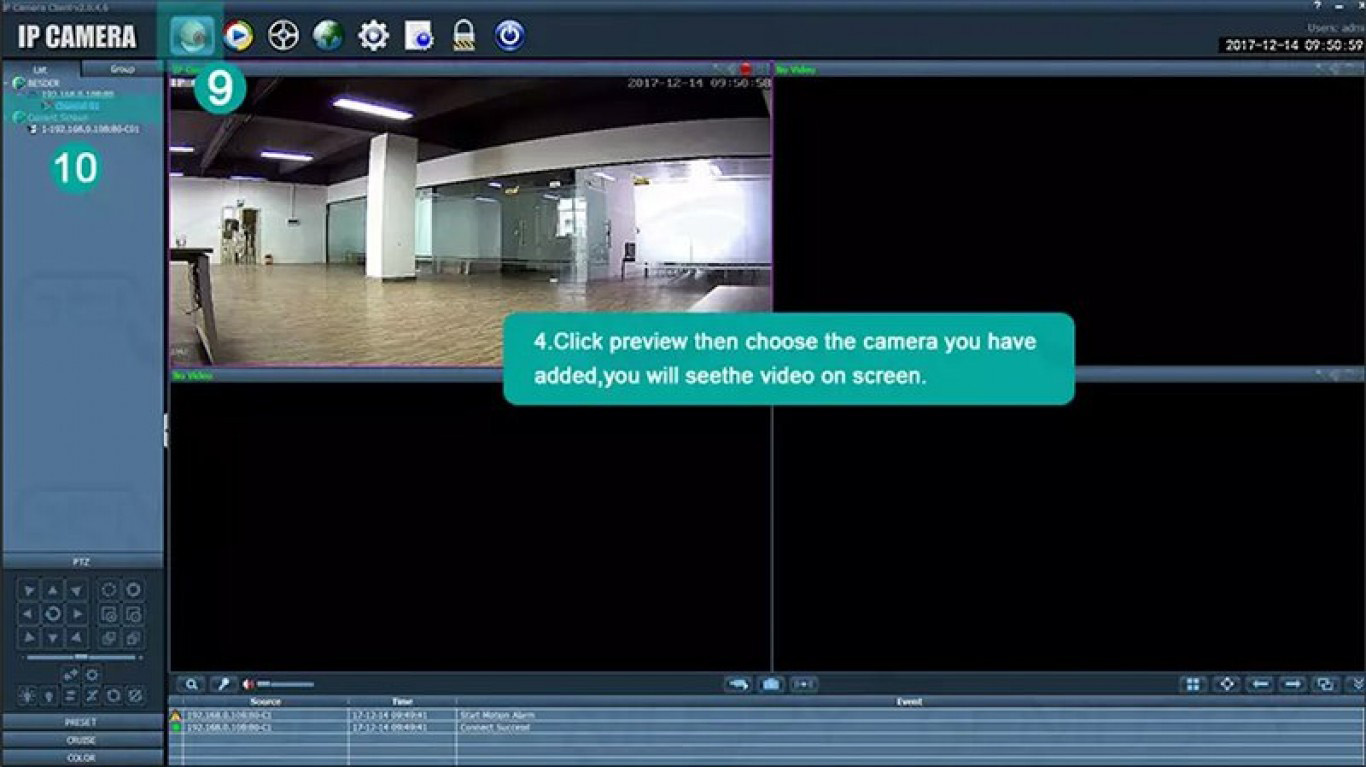Open the Preview/live view toolbar icon
The height and width of the screenshot is (767, 1366).
coord(194,33)
